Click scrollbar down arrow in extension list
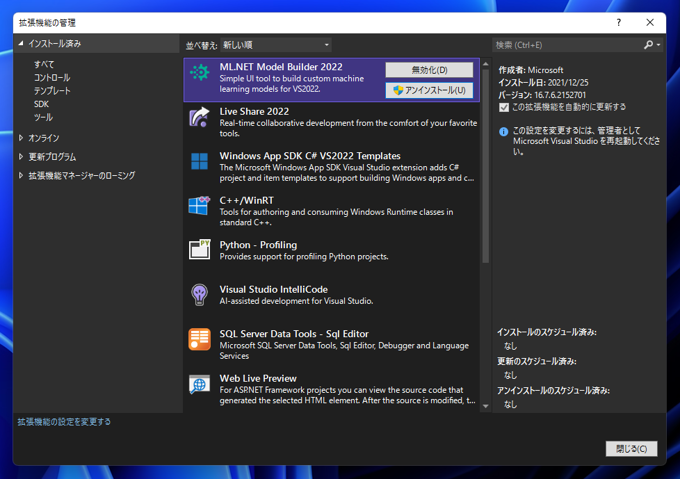This screenshot has width=680, height=479. click(x=486, y=406)
